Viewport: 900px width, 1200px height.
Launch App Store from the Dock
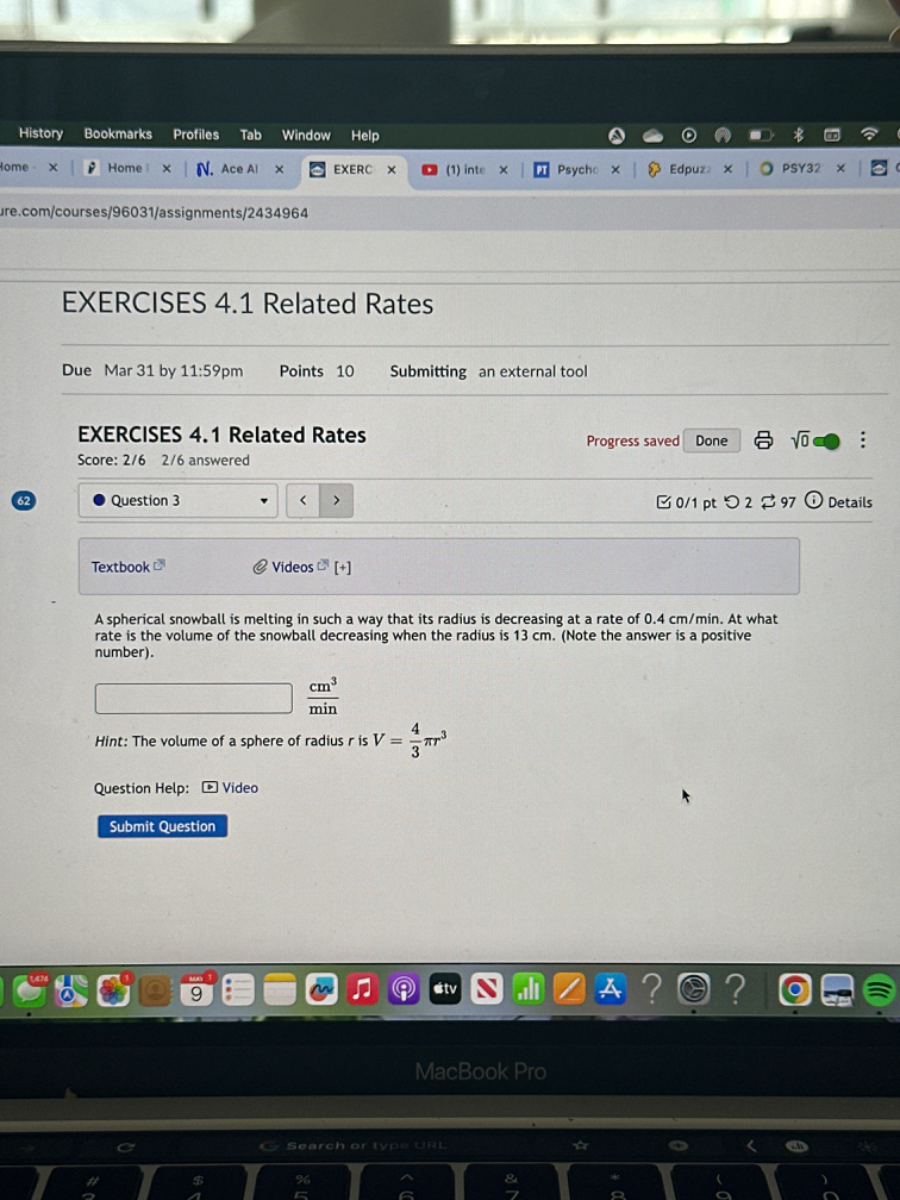click(x=610, y=990)
